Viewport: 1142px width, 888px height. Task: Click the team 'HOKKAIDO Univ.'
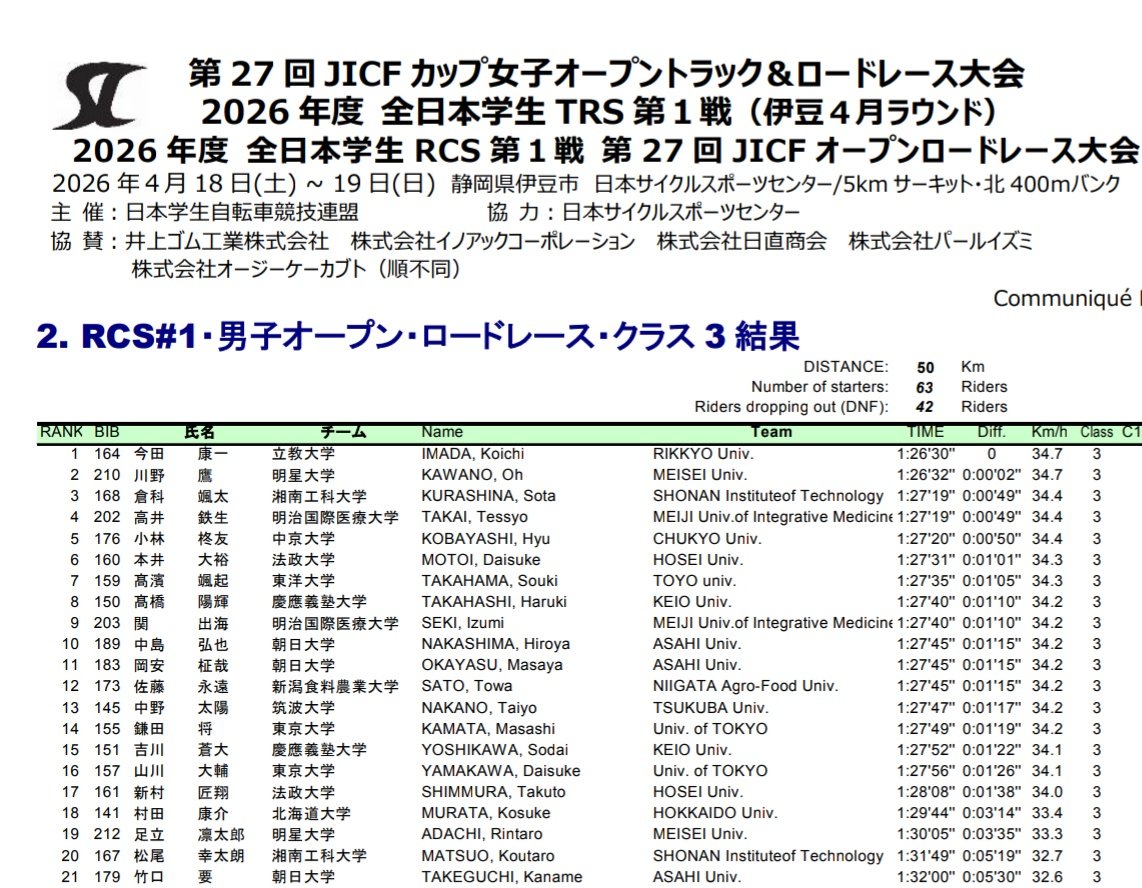tap(714, 813)
